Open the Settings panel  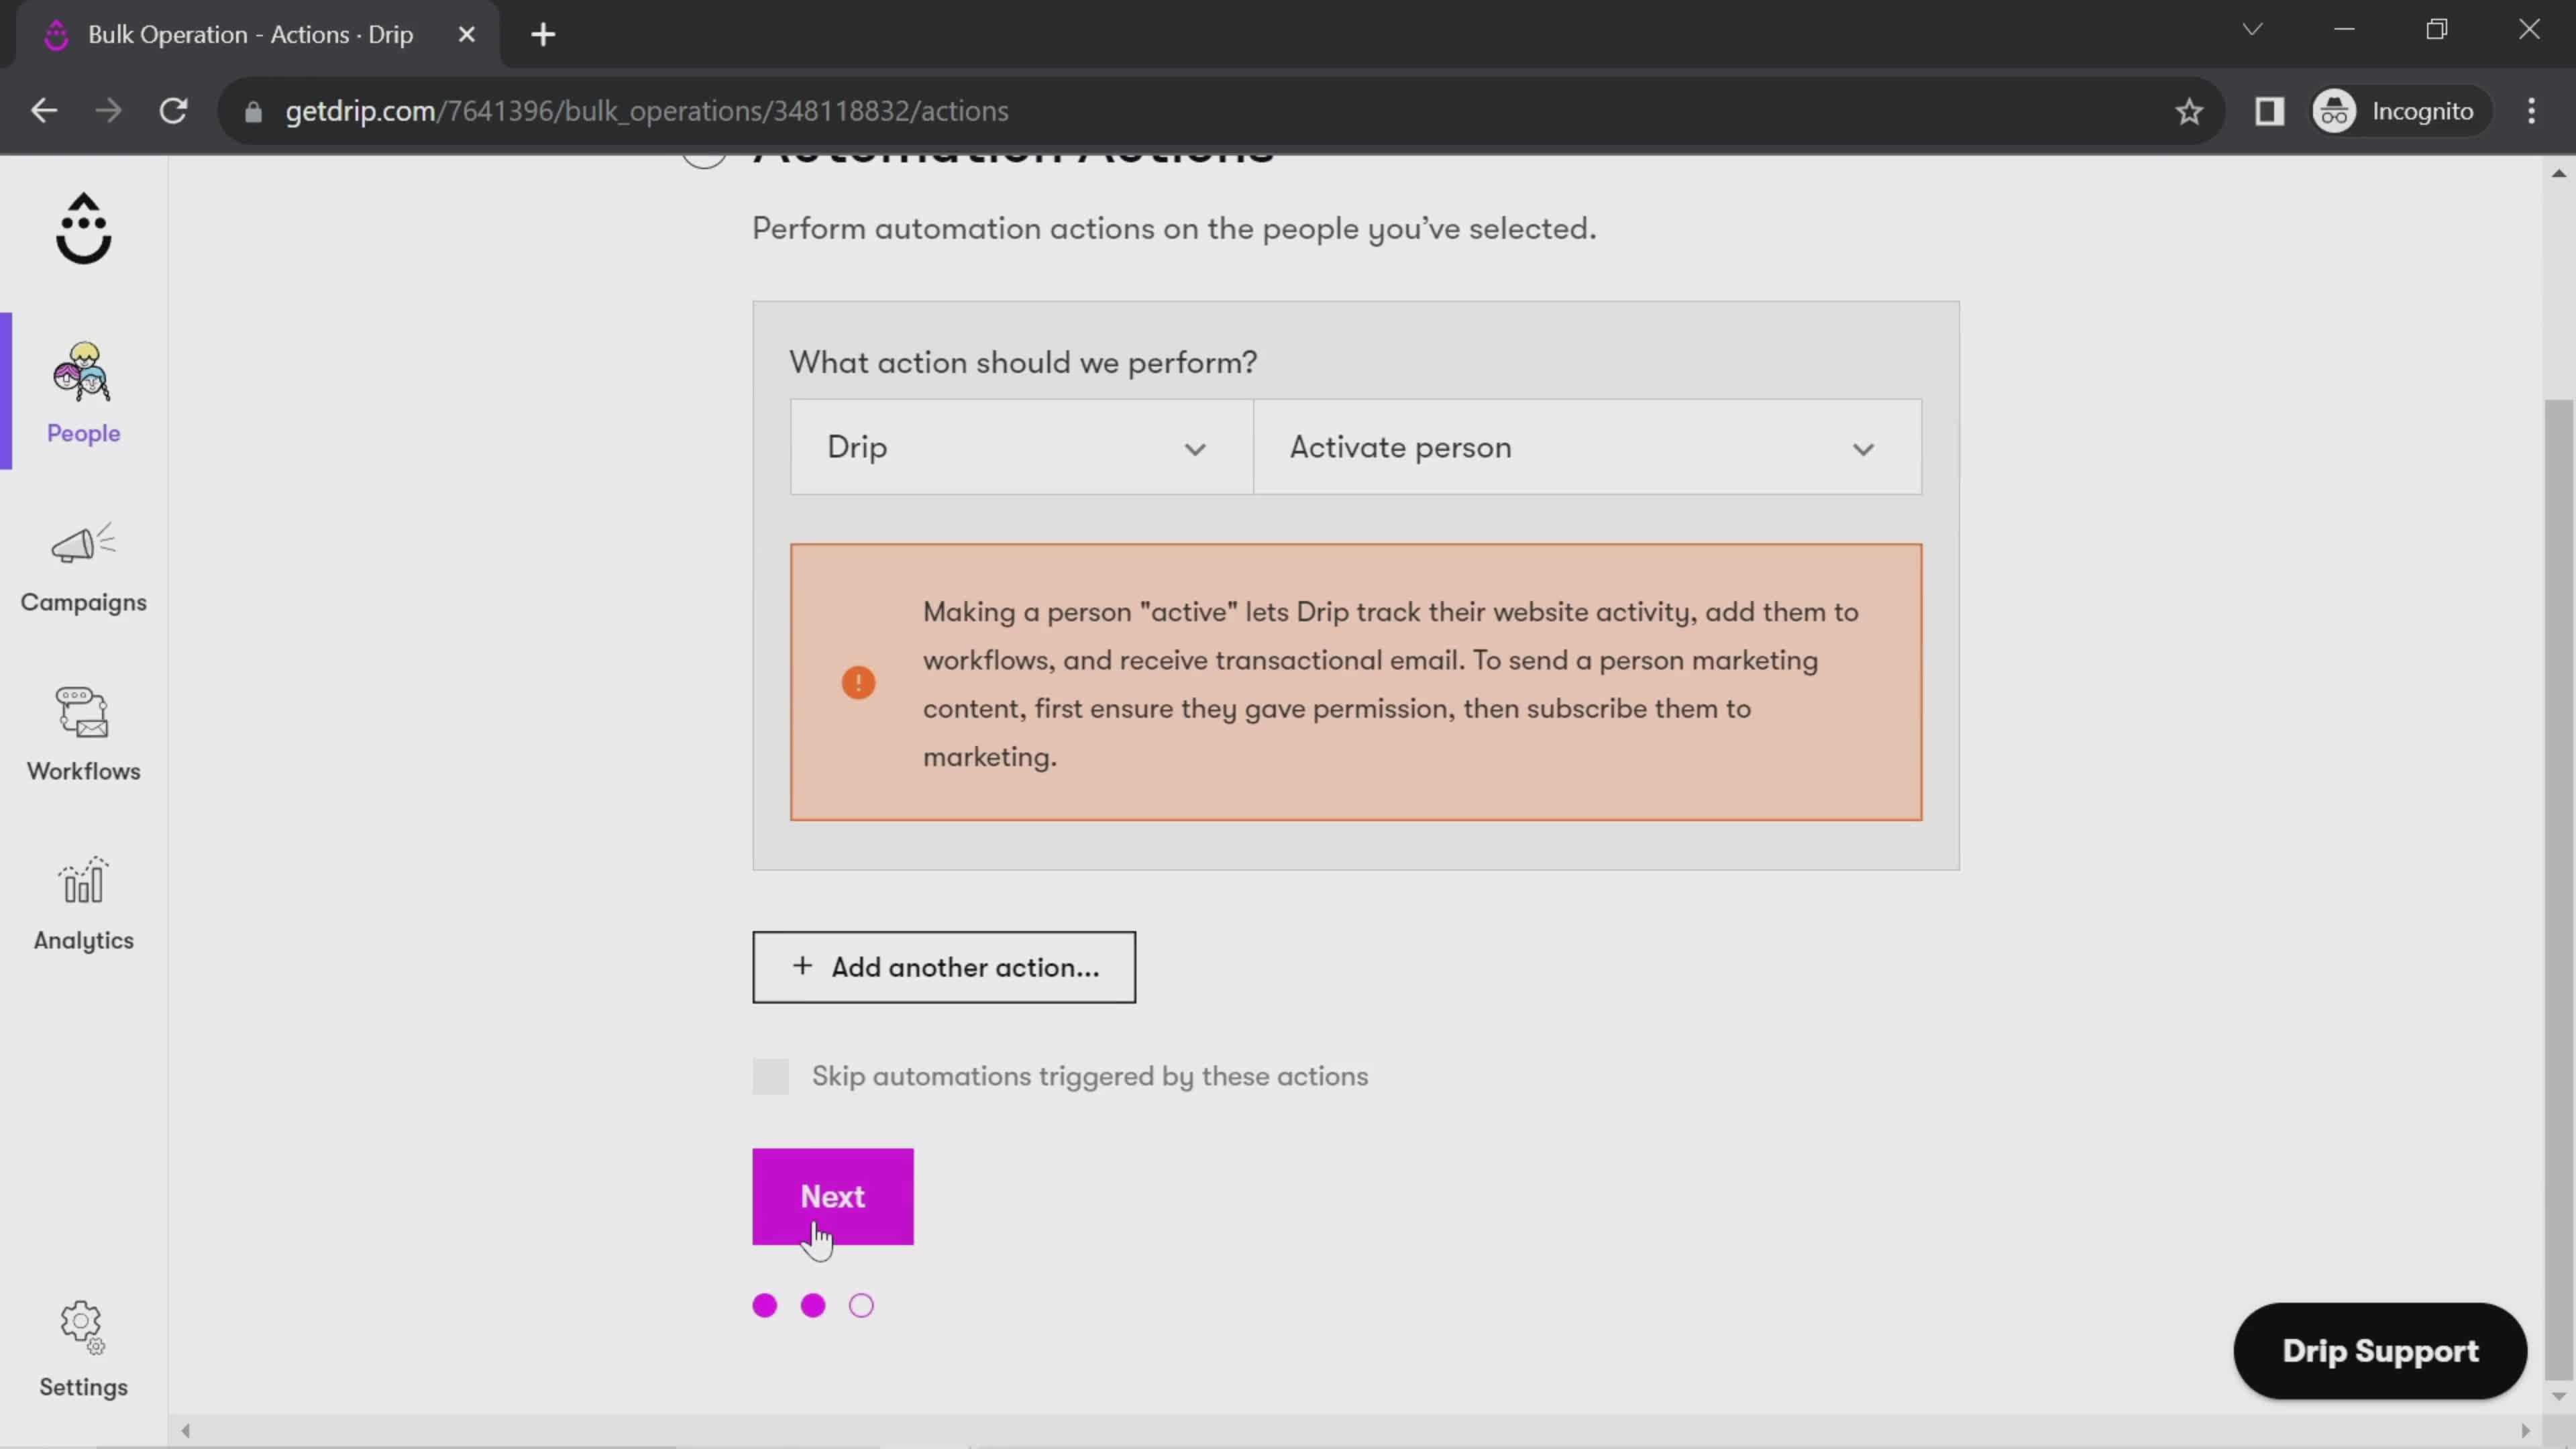(83, 1348)
